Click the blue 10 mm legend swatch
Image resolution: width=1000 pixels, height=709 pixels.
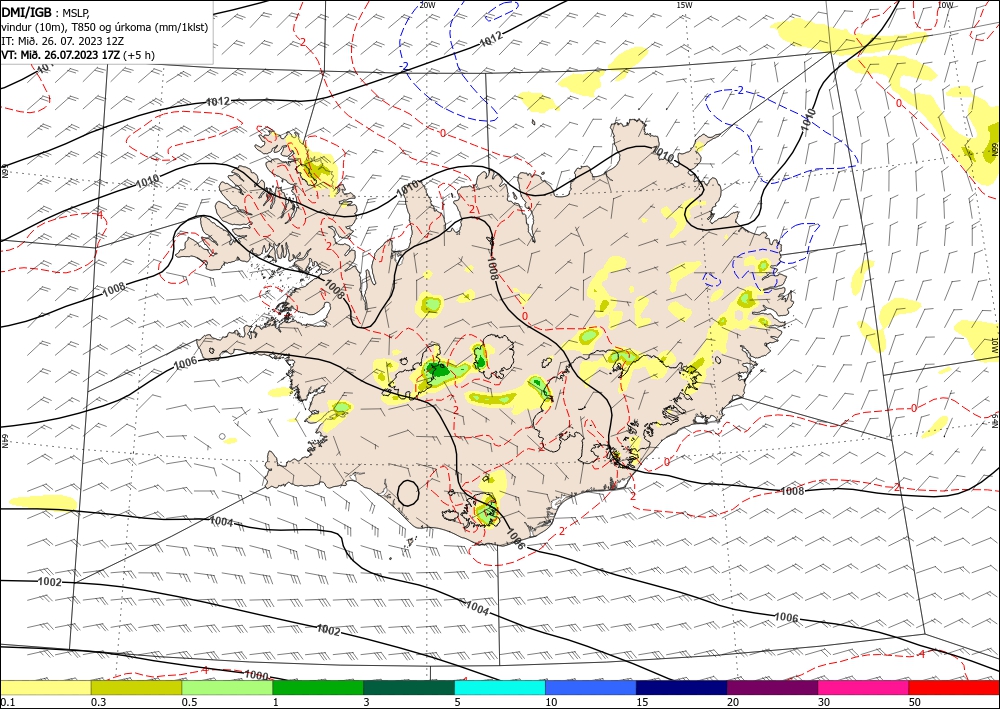click(x=591, y=687)
